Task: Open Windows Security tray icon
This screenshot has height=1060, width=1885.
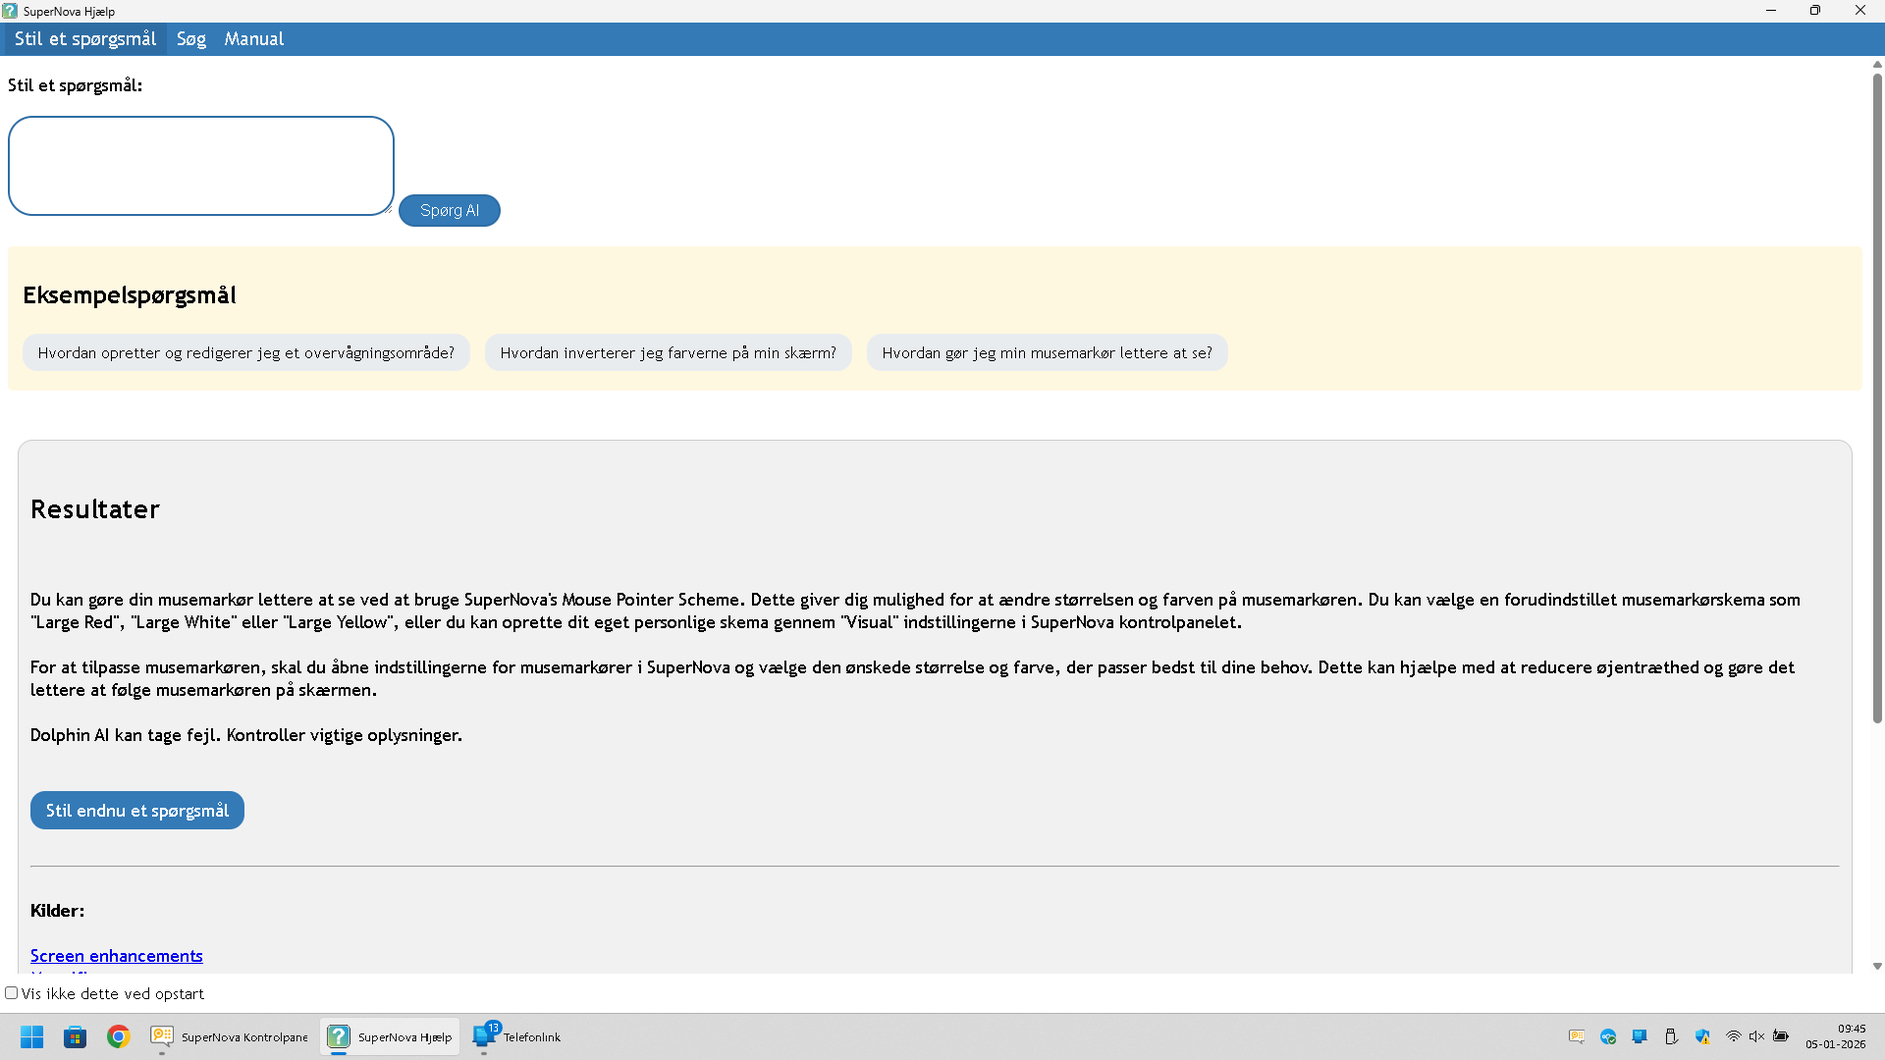Action: click(1702, 1037)
